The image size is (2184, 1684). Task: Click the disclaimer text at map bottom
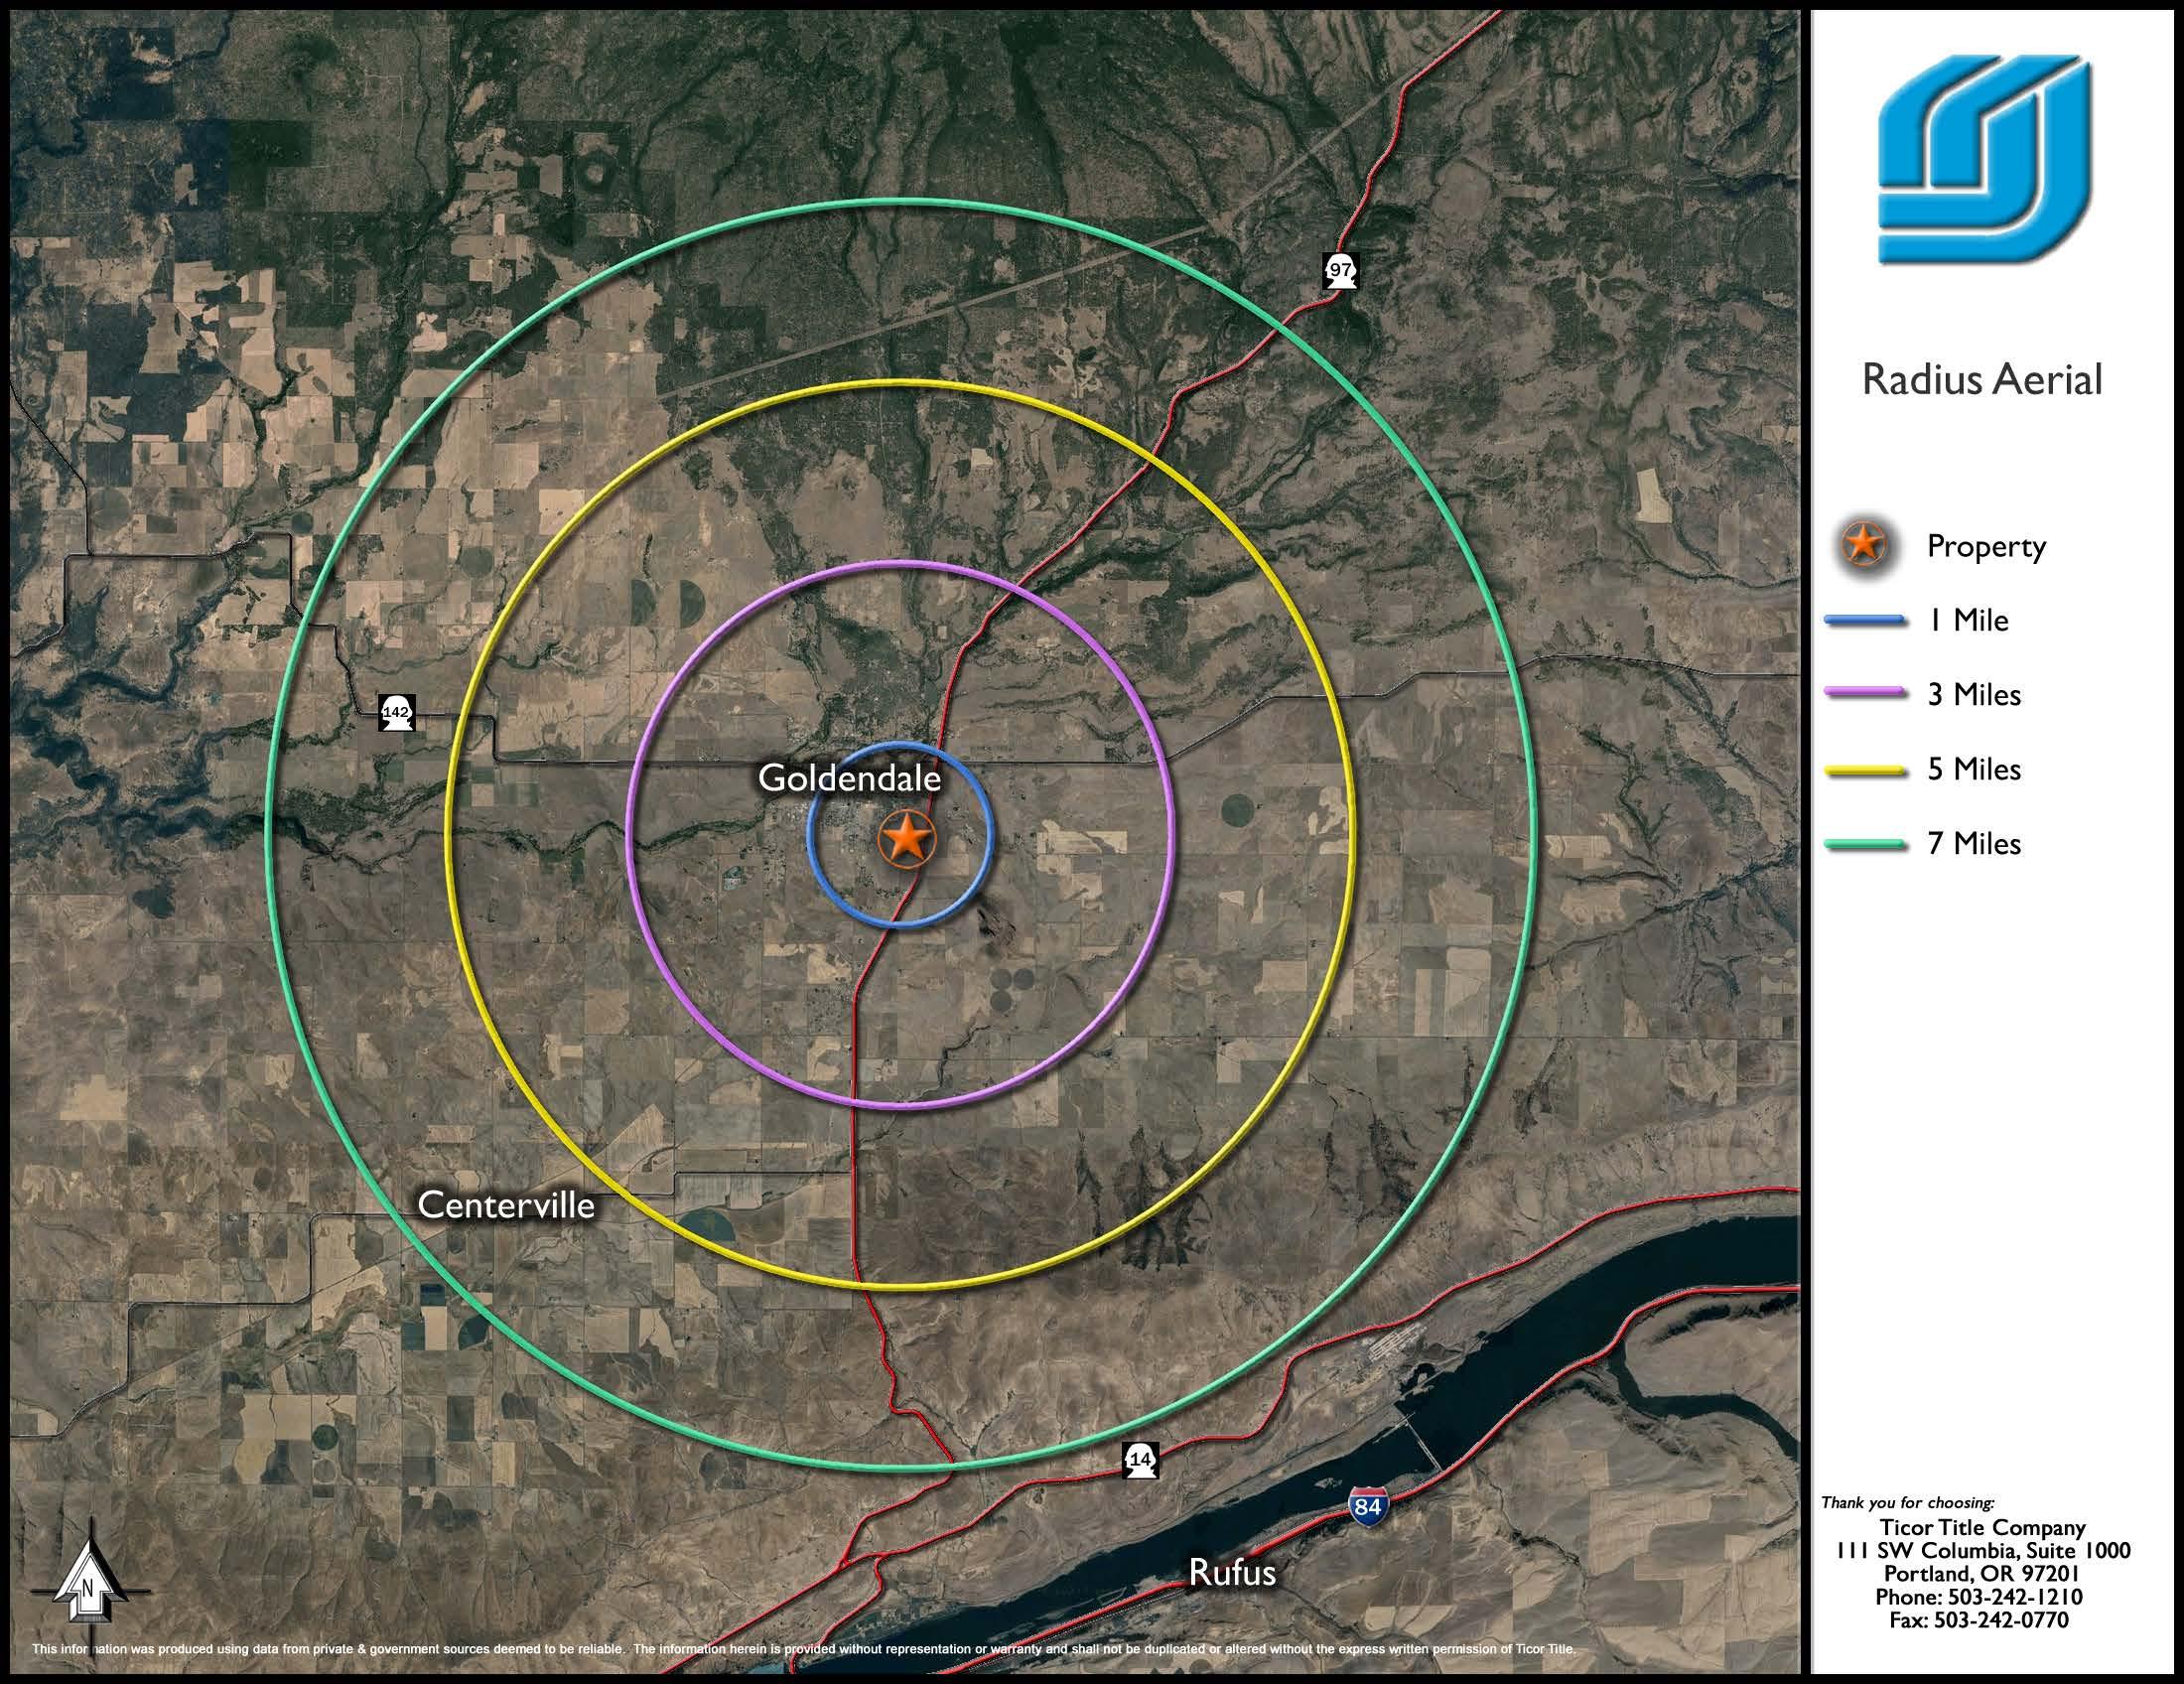tap(803, 1649)
